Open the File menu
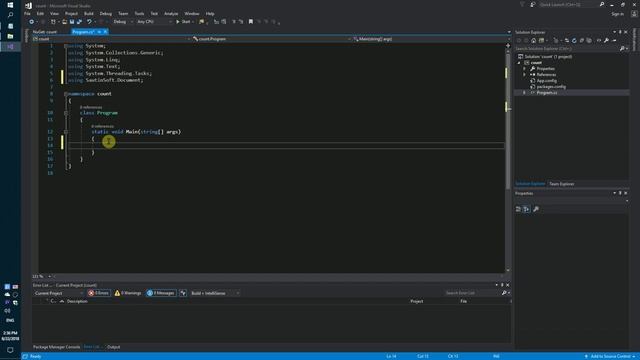Viewport: 640px width, 360px height. (x=27, y=13)
